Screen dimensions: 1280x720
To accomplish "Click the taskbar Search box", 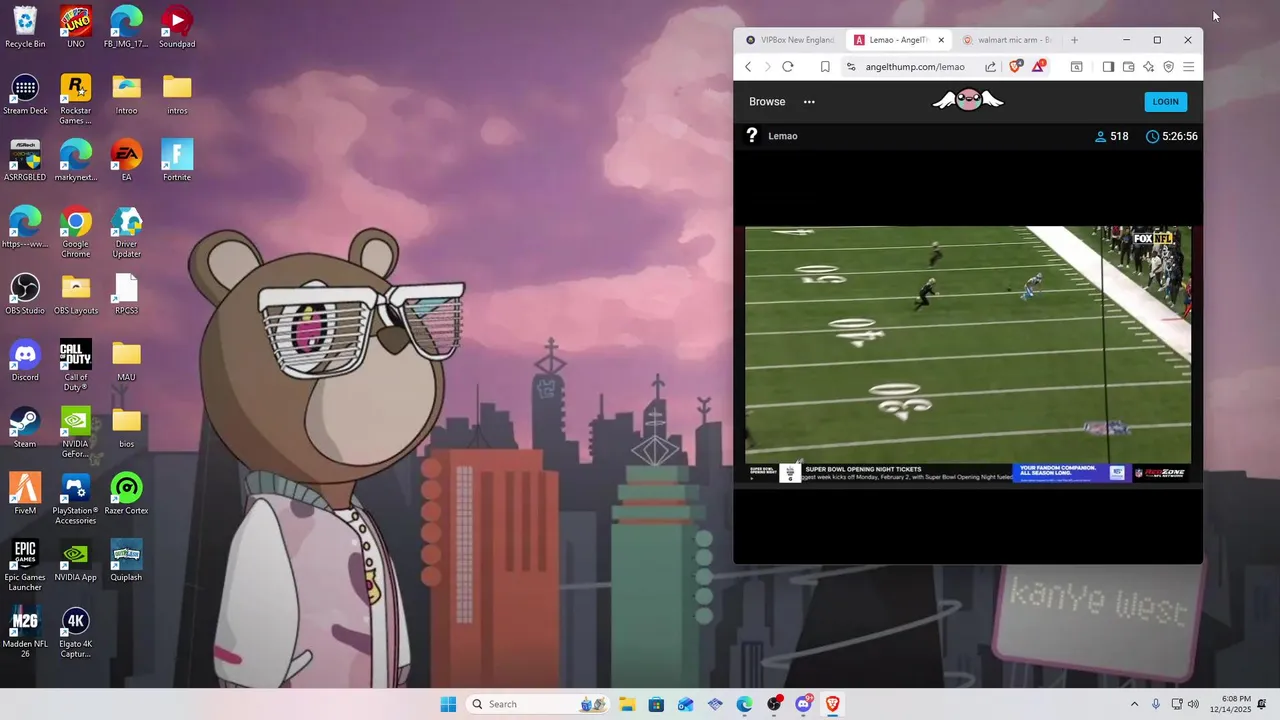I will [x=538, y=704].
